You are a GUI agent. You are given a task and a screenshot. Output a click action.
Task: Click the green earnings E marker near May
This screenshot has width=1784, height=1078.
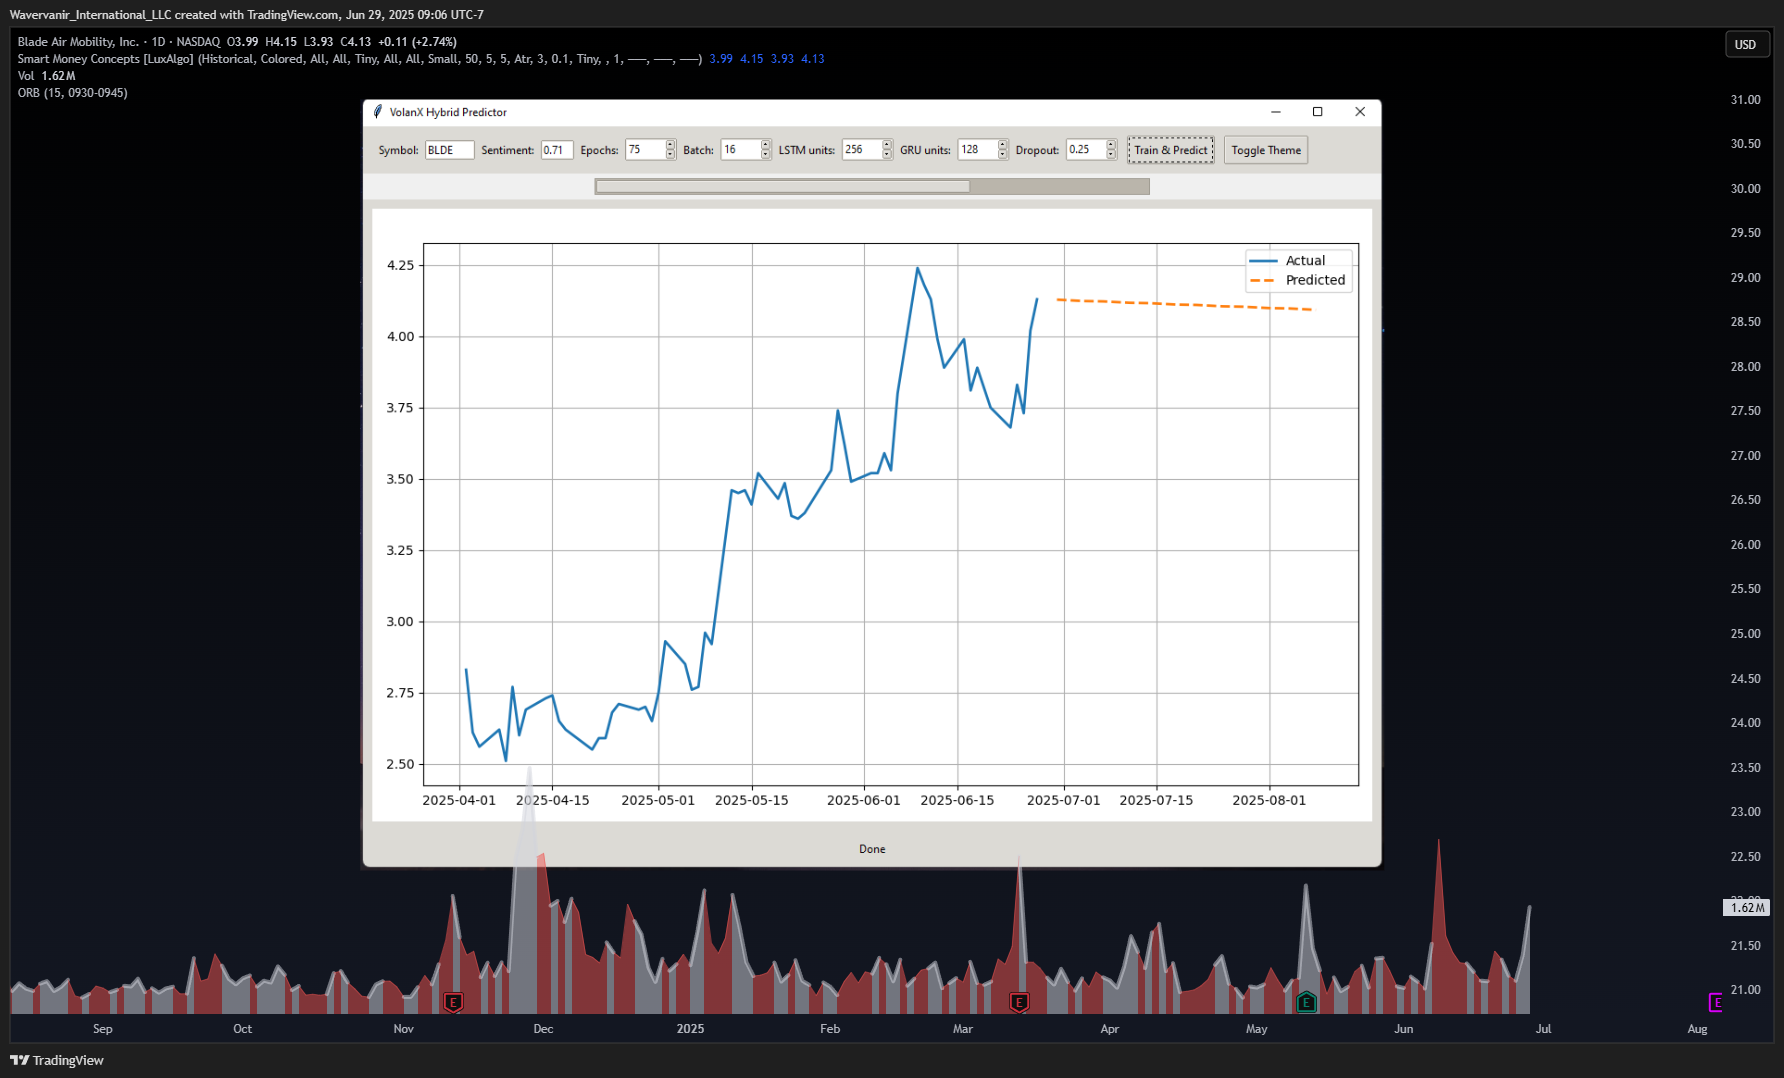(x=1306, y=1002)
